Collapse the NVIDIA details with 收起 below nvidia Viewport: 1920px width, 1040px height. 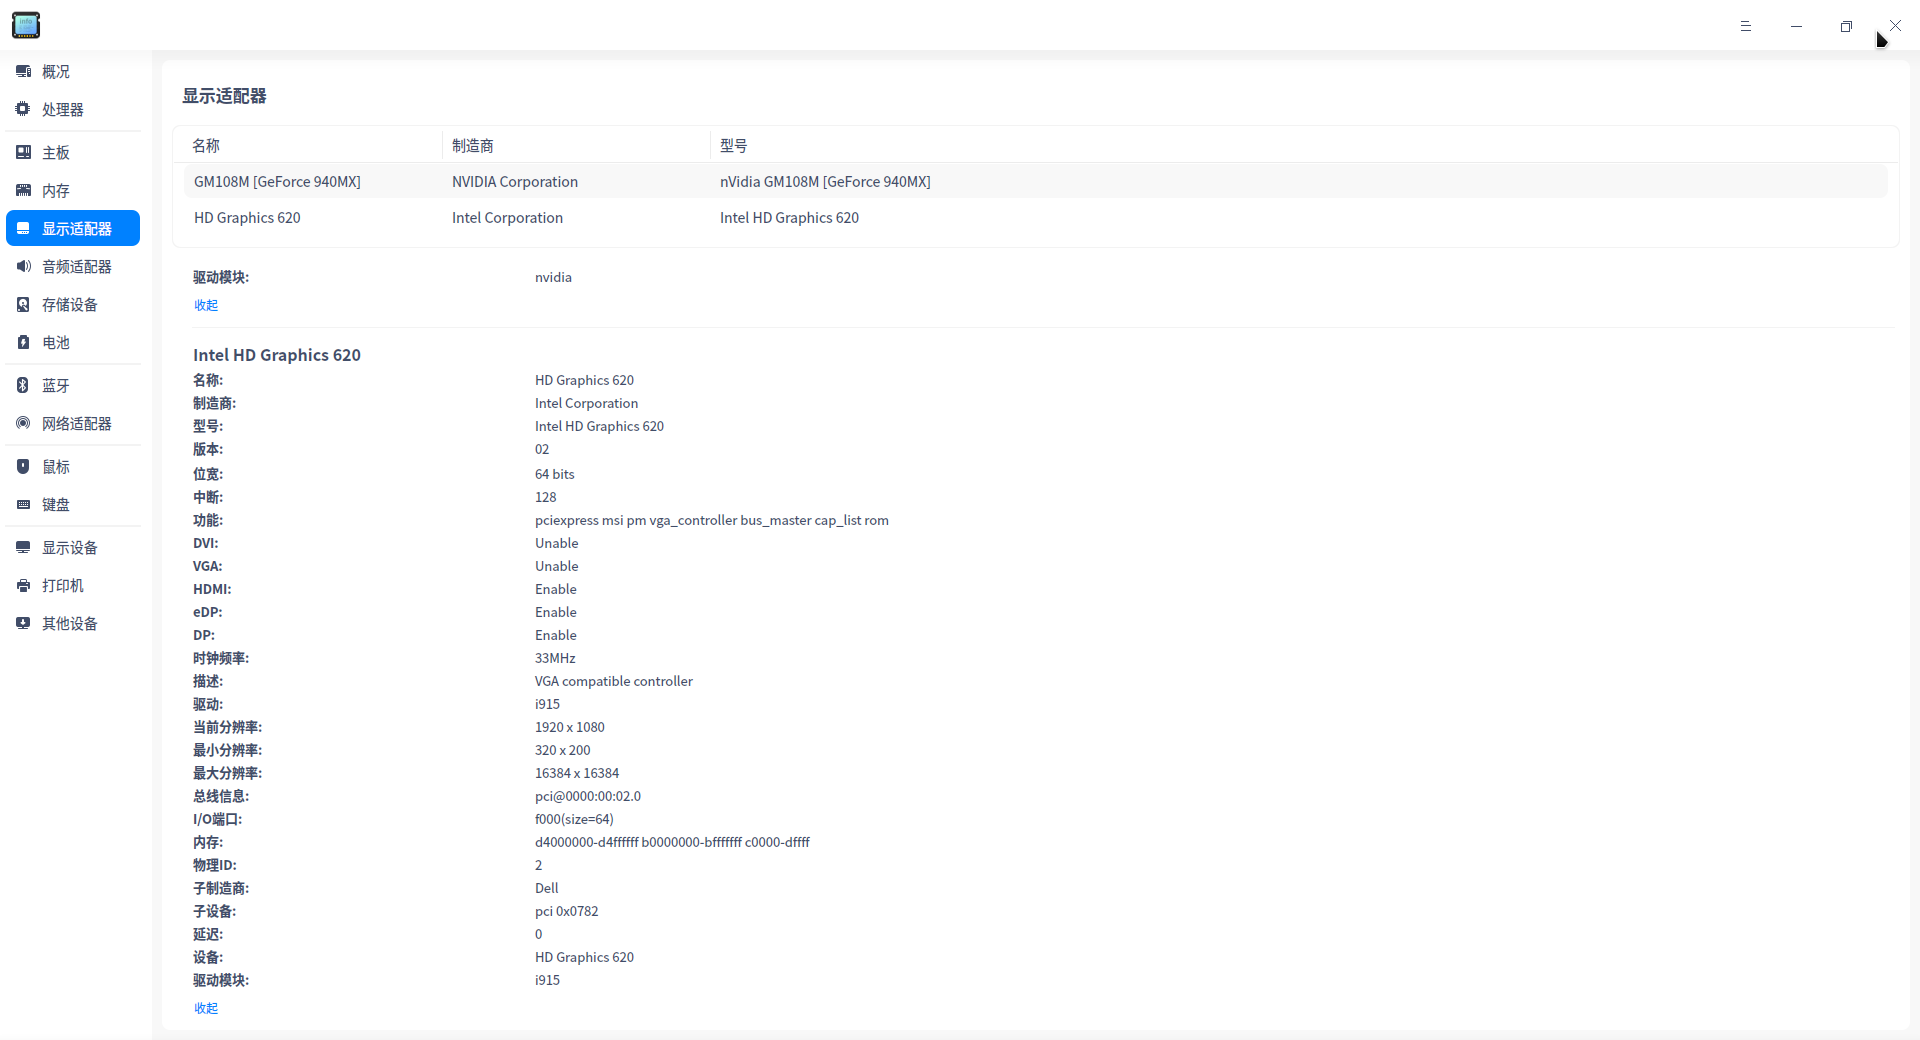pyautogui.click(x=206, y=305)
